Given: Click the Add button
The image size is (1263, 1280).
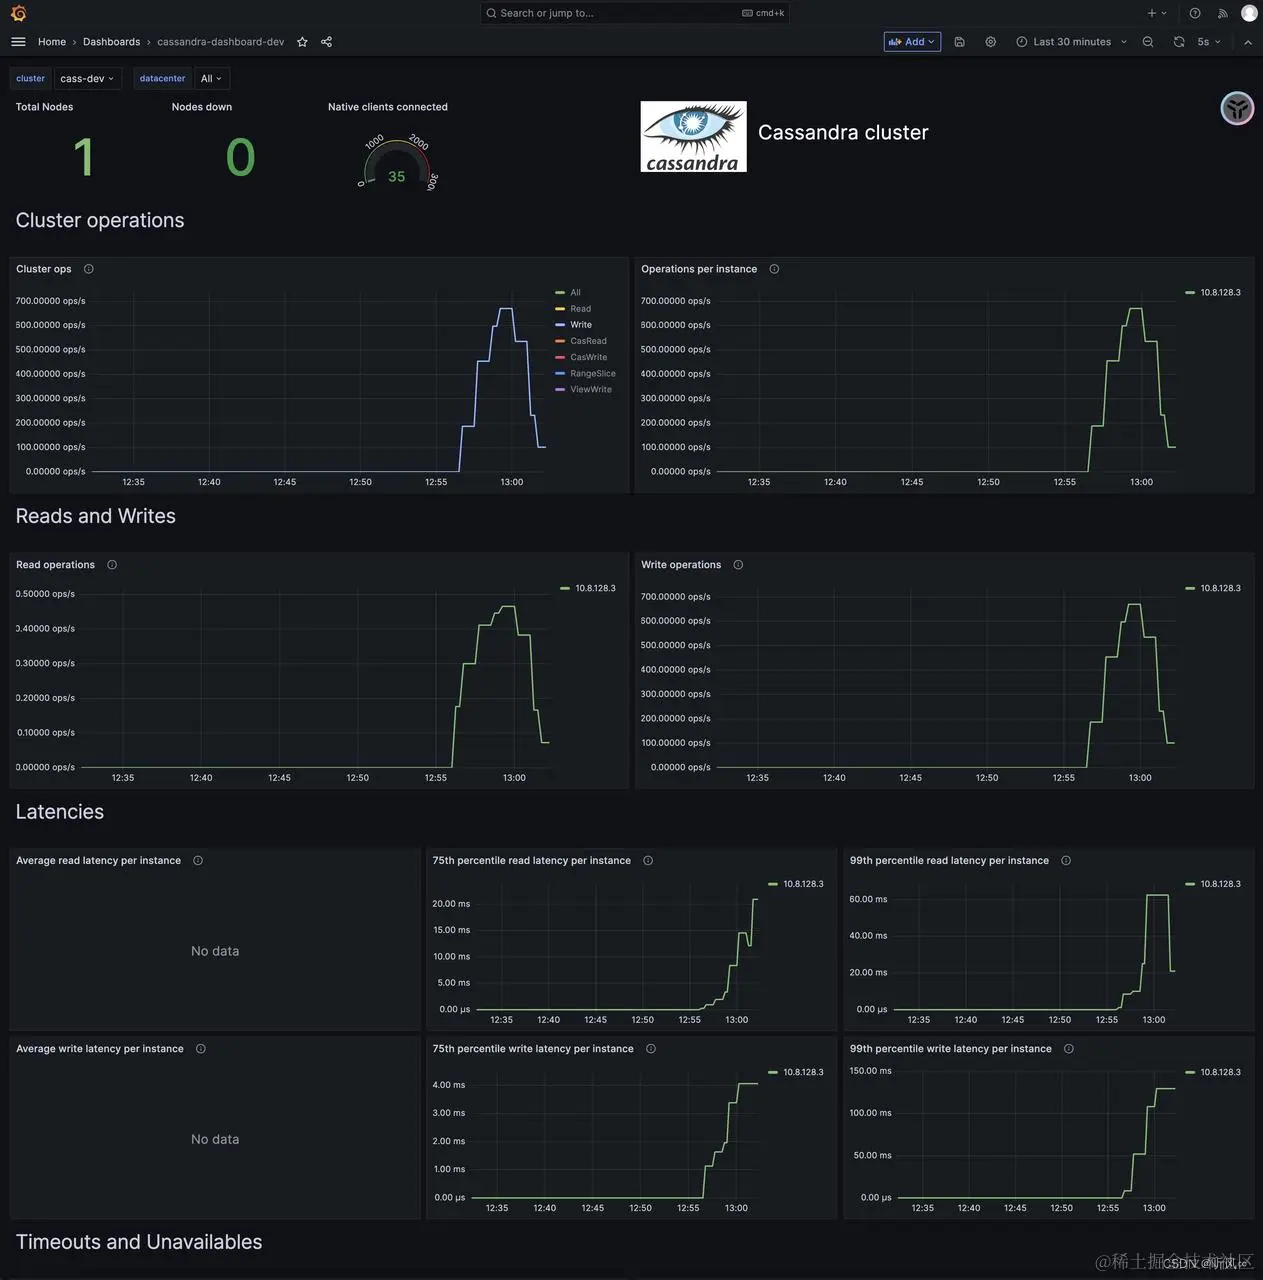Looking at the screenshot, I should (x=912, y=42).
